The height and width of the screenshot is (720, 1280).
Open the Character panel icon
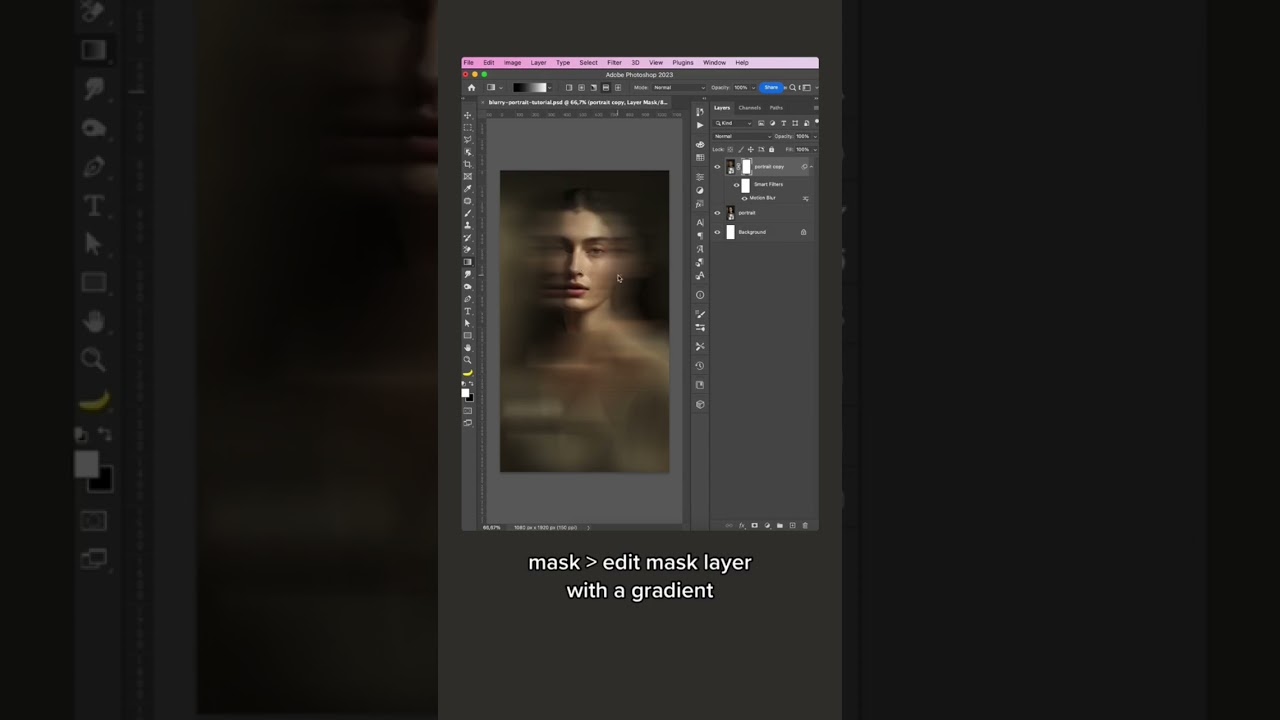(x=700, y=222)
